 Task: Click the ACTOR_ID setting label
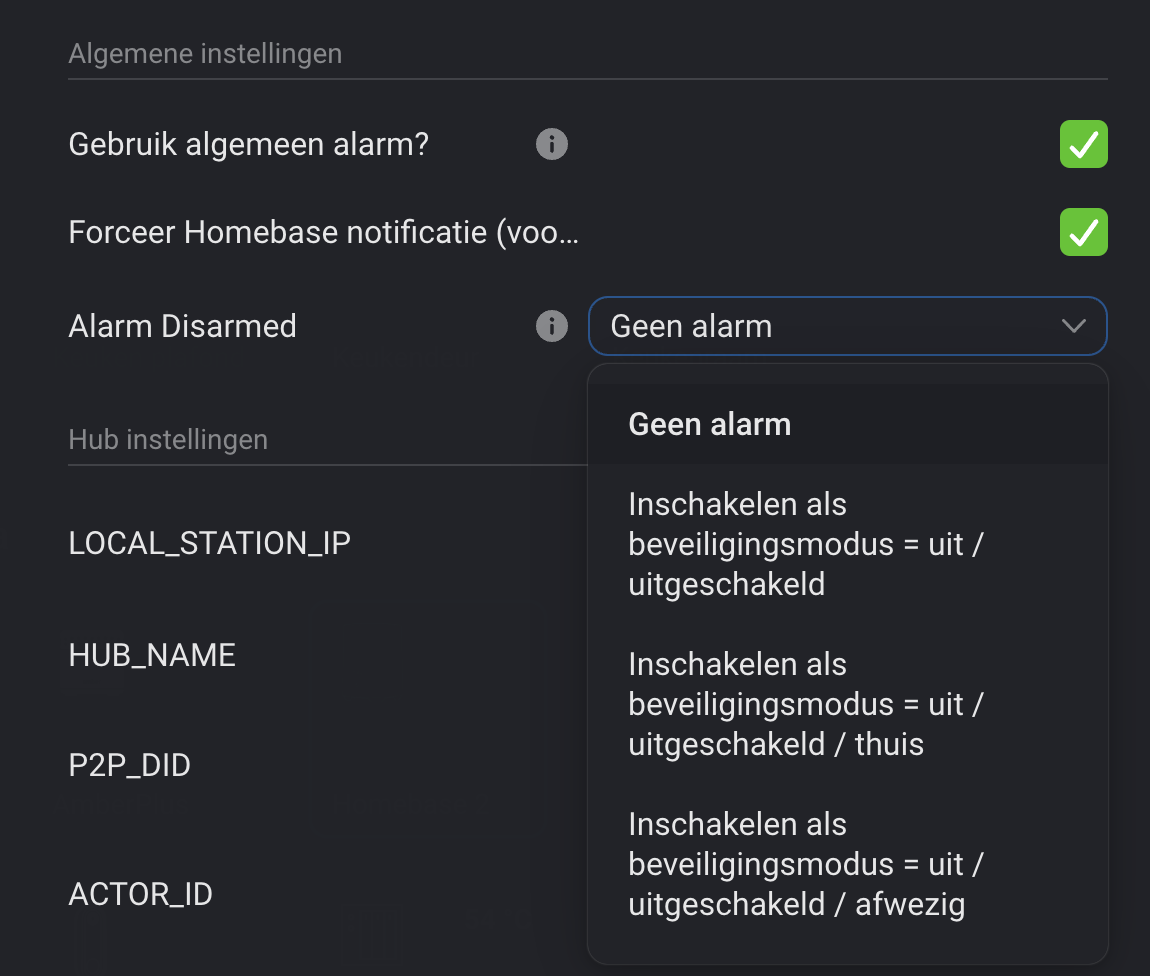140,893
